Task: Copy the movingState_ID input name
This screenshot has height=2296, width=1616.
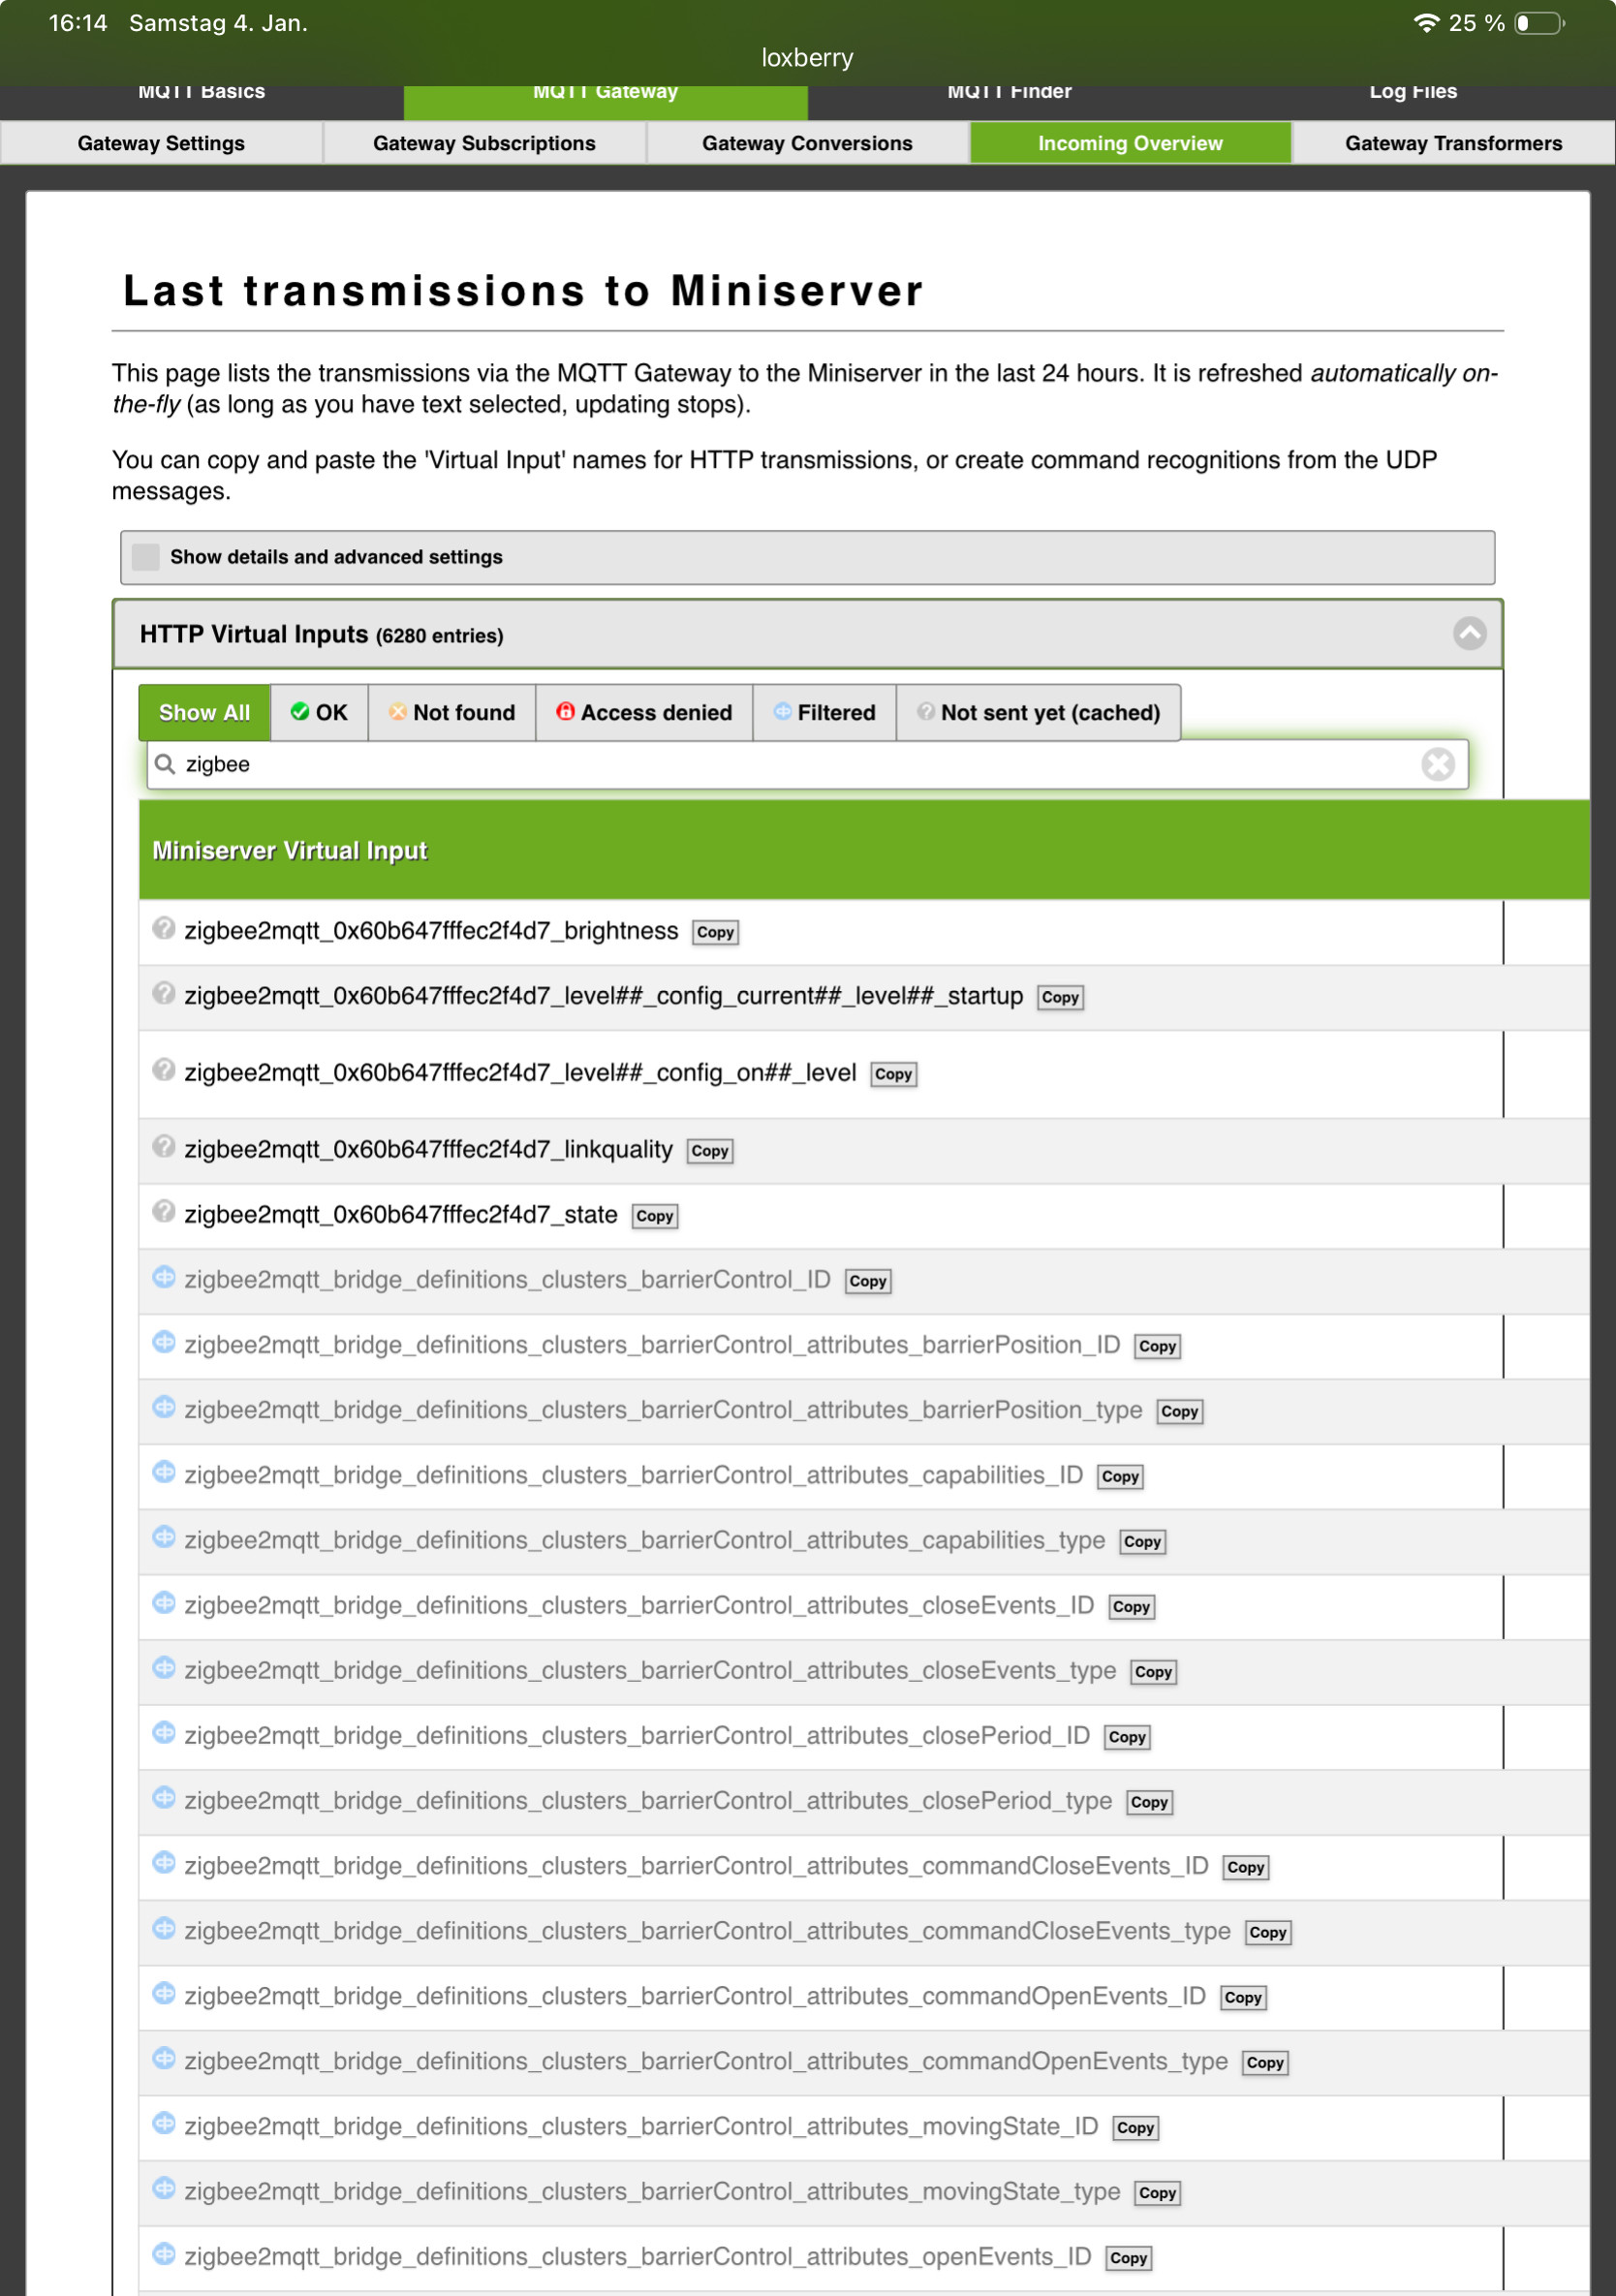Action: pos(1135,2127)
